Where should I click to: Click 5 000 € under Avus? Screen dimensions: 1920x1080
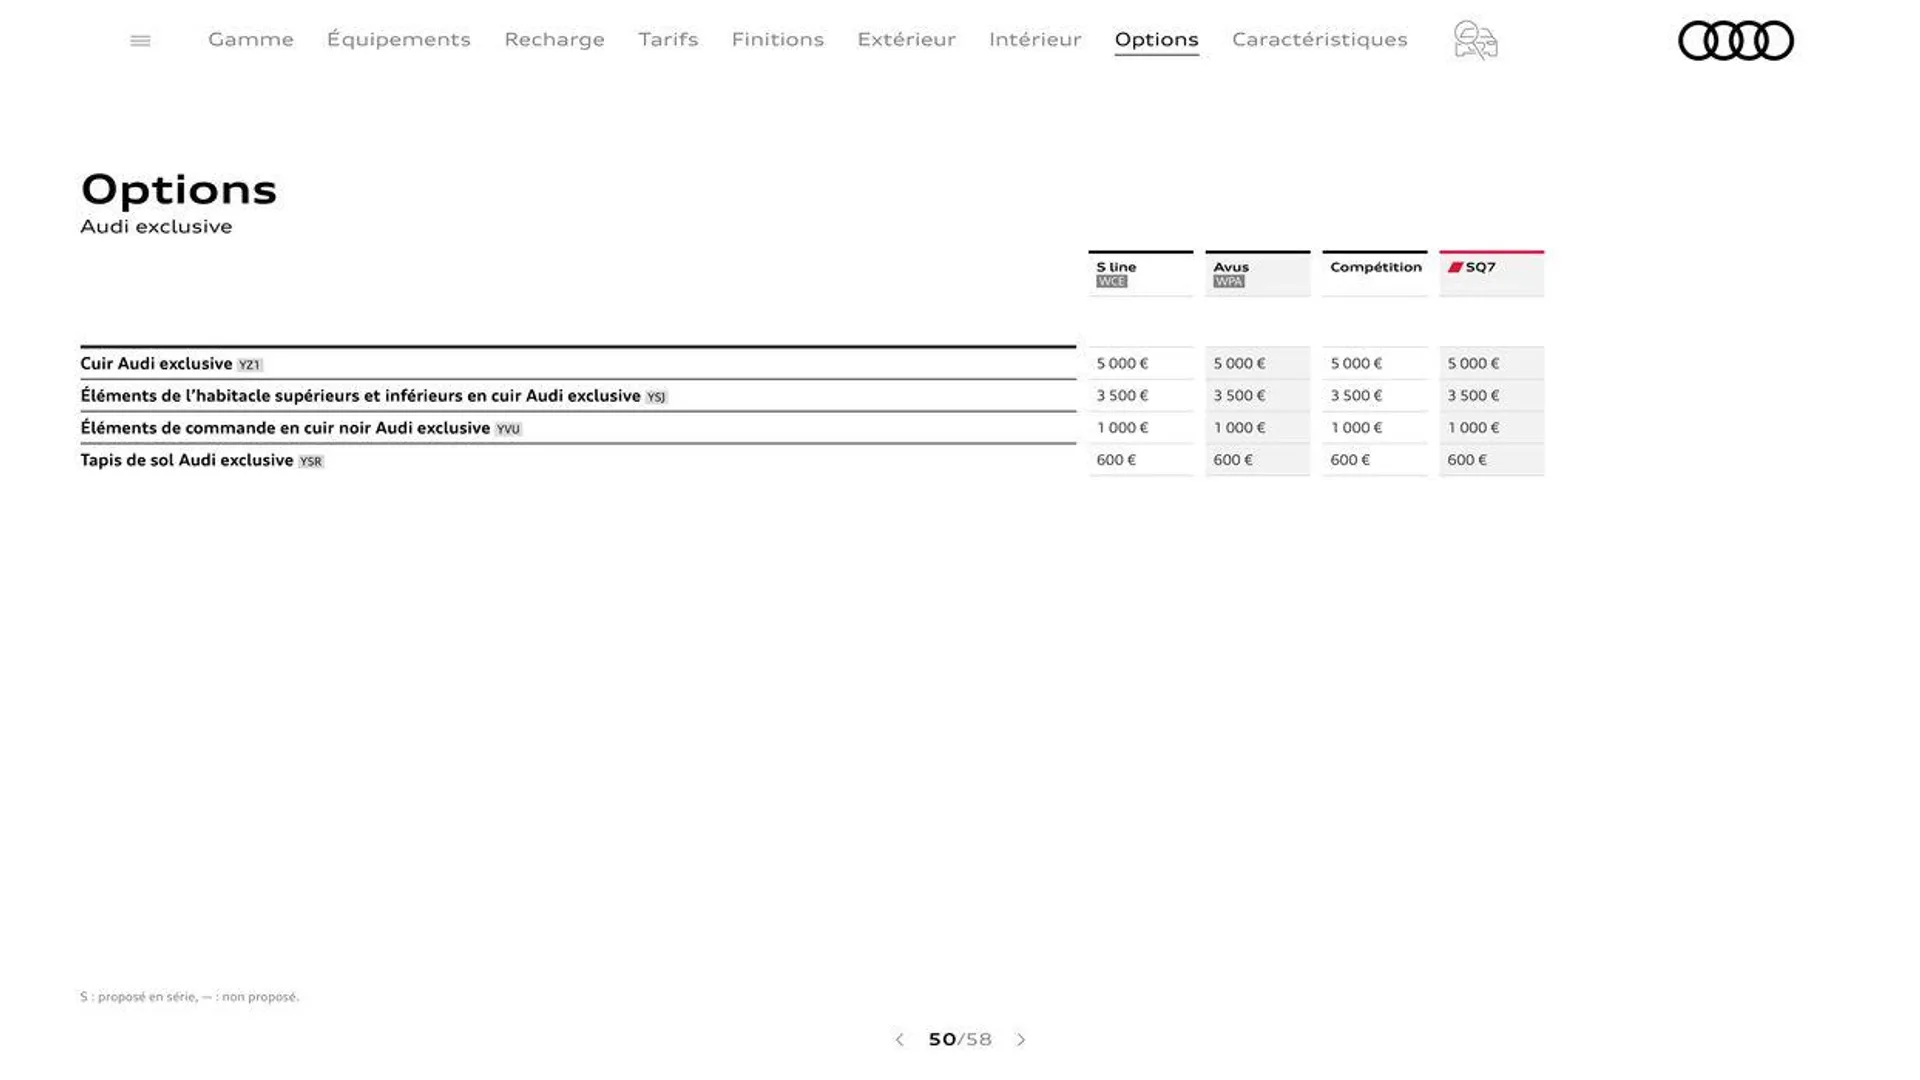pyautogui.click(x=1239, y=363)
